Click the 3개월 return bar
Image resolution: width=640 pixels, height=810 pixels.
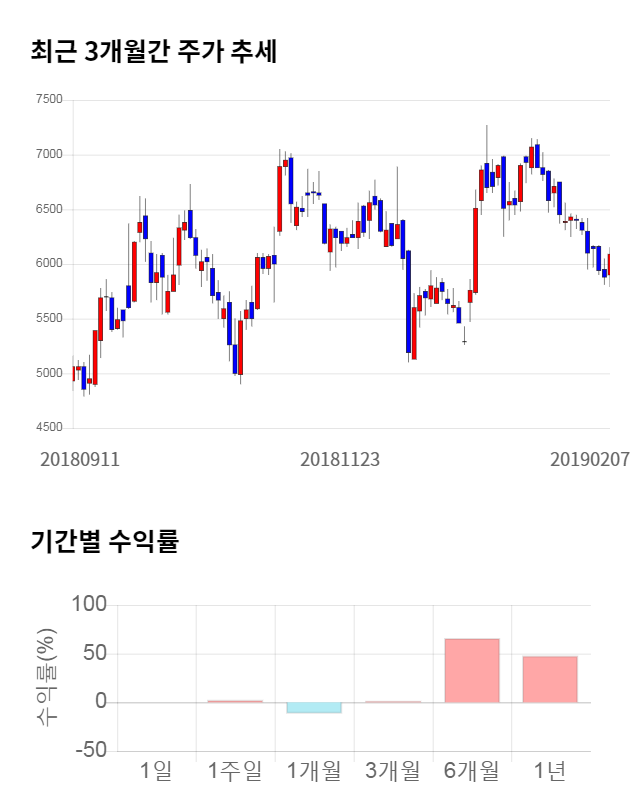[392, 702]
